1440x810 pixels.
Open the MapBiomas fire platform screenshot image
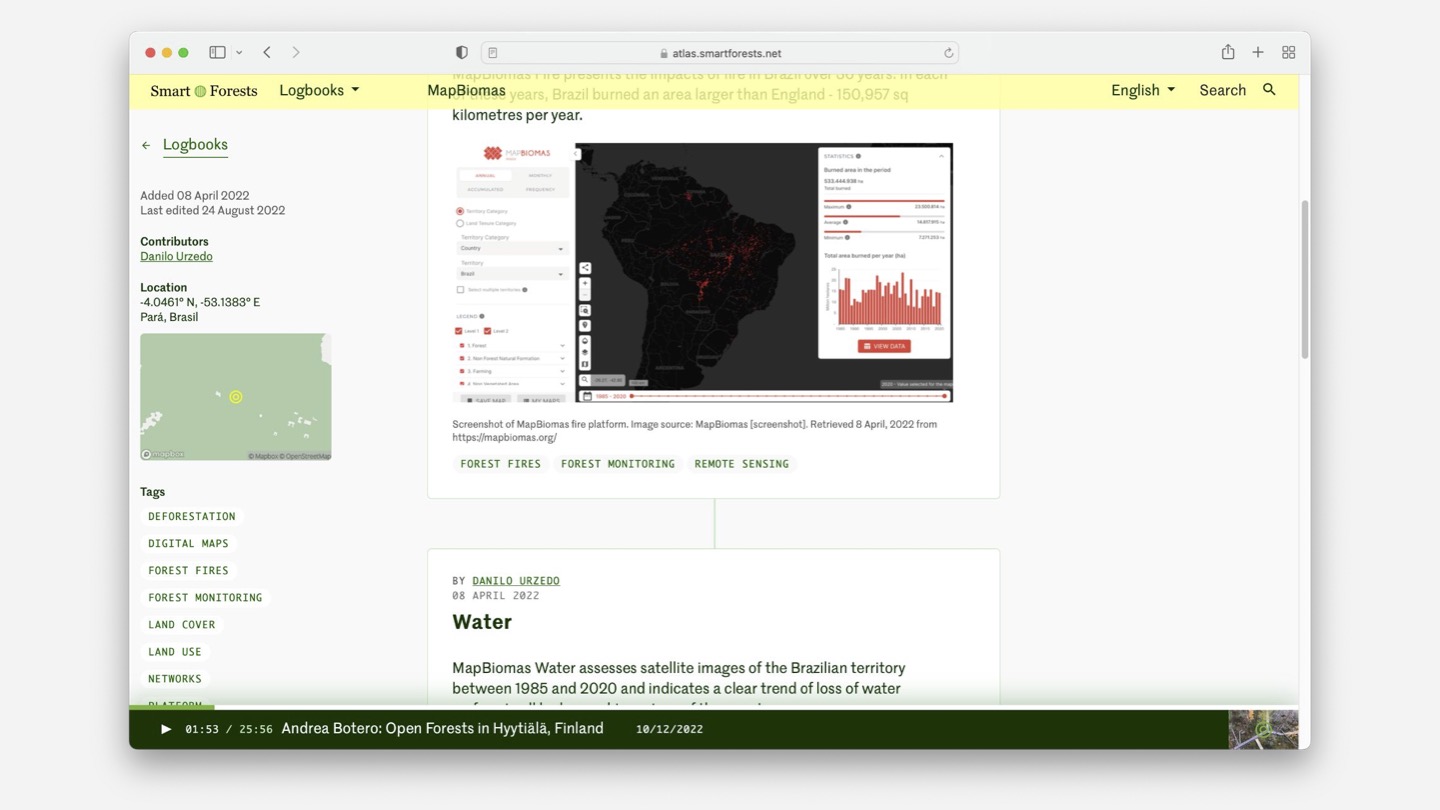[702, 272]
